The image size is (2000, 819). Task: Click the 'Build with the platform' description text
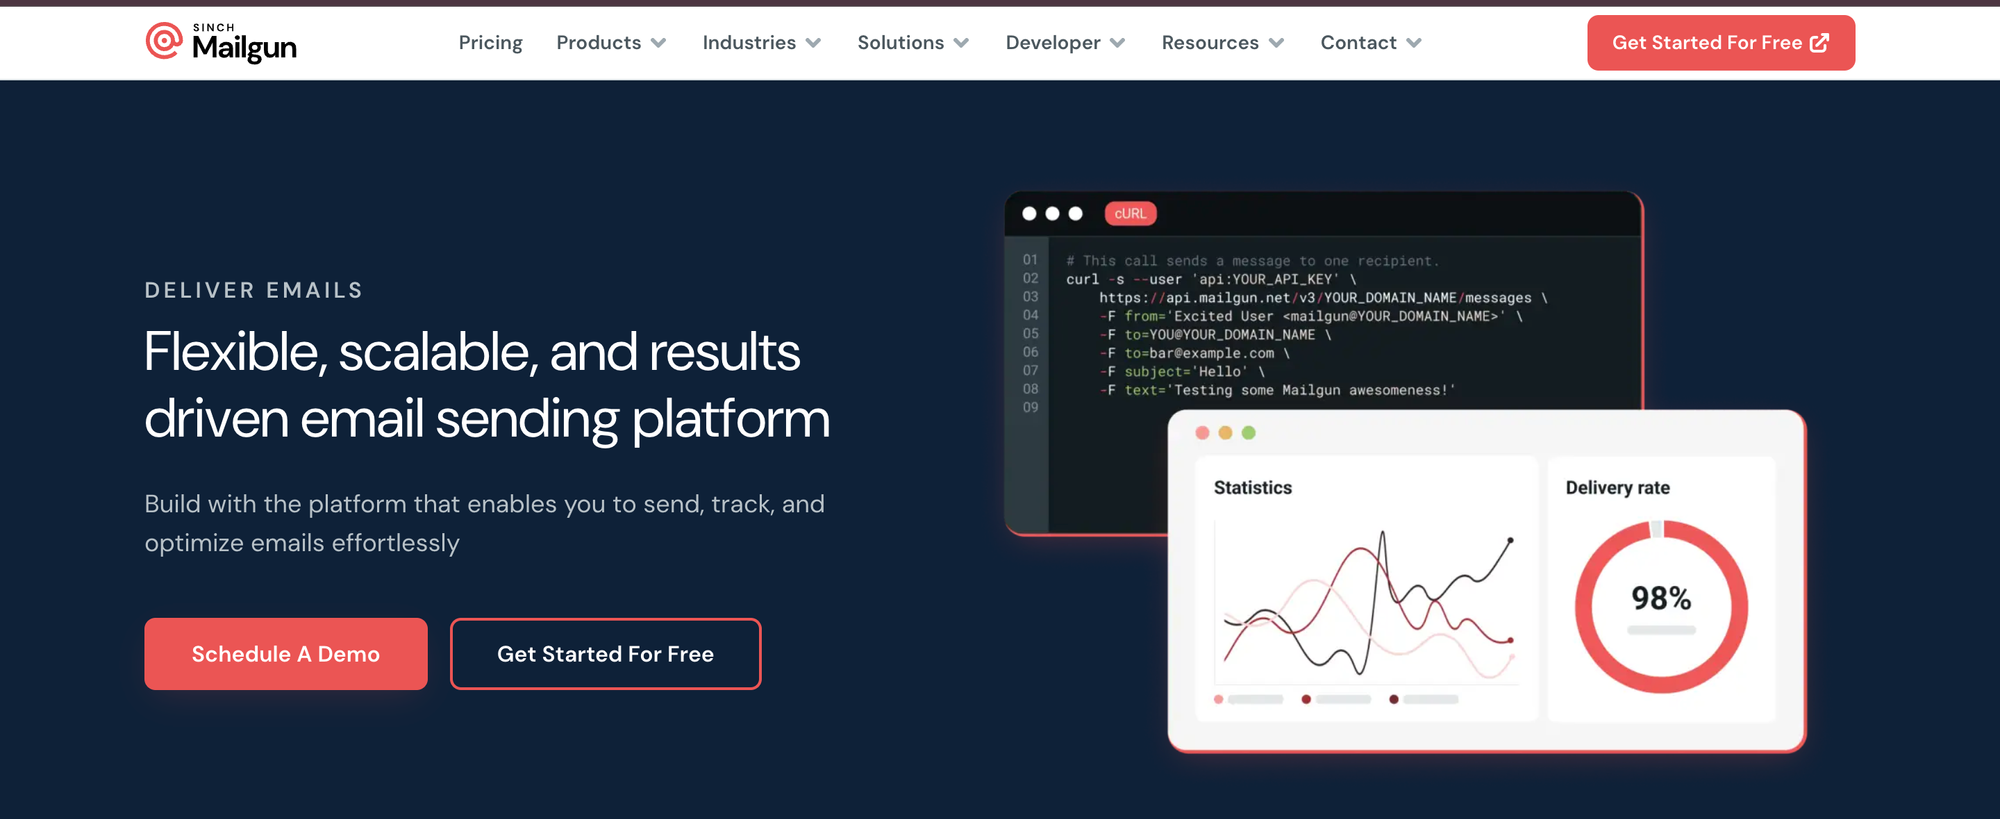[484, 523]
